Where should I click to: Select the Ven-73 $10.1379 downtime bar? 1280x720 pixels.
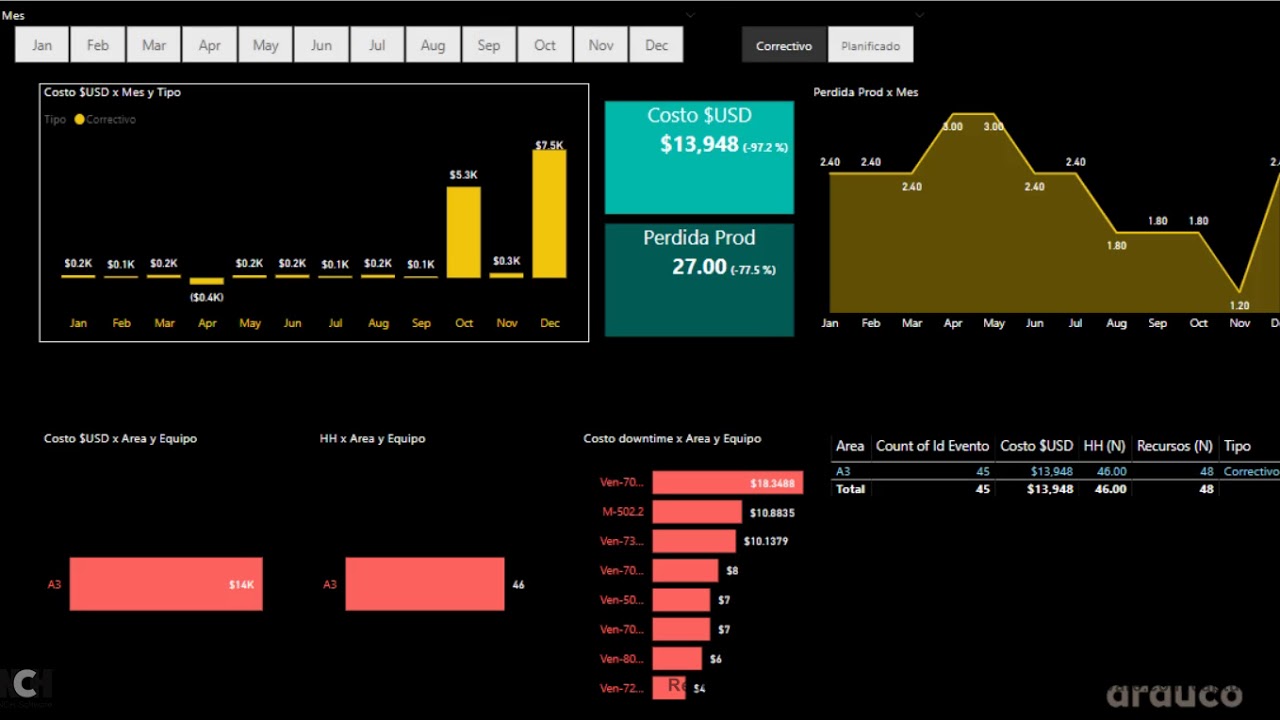pyautogui.click(x=694, y=541)
